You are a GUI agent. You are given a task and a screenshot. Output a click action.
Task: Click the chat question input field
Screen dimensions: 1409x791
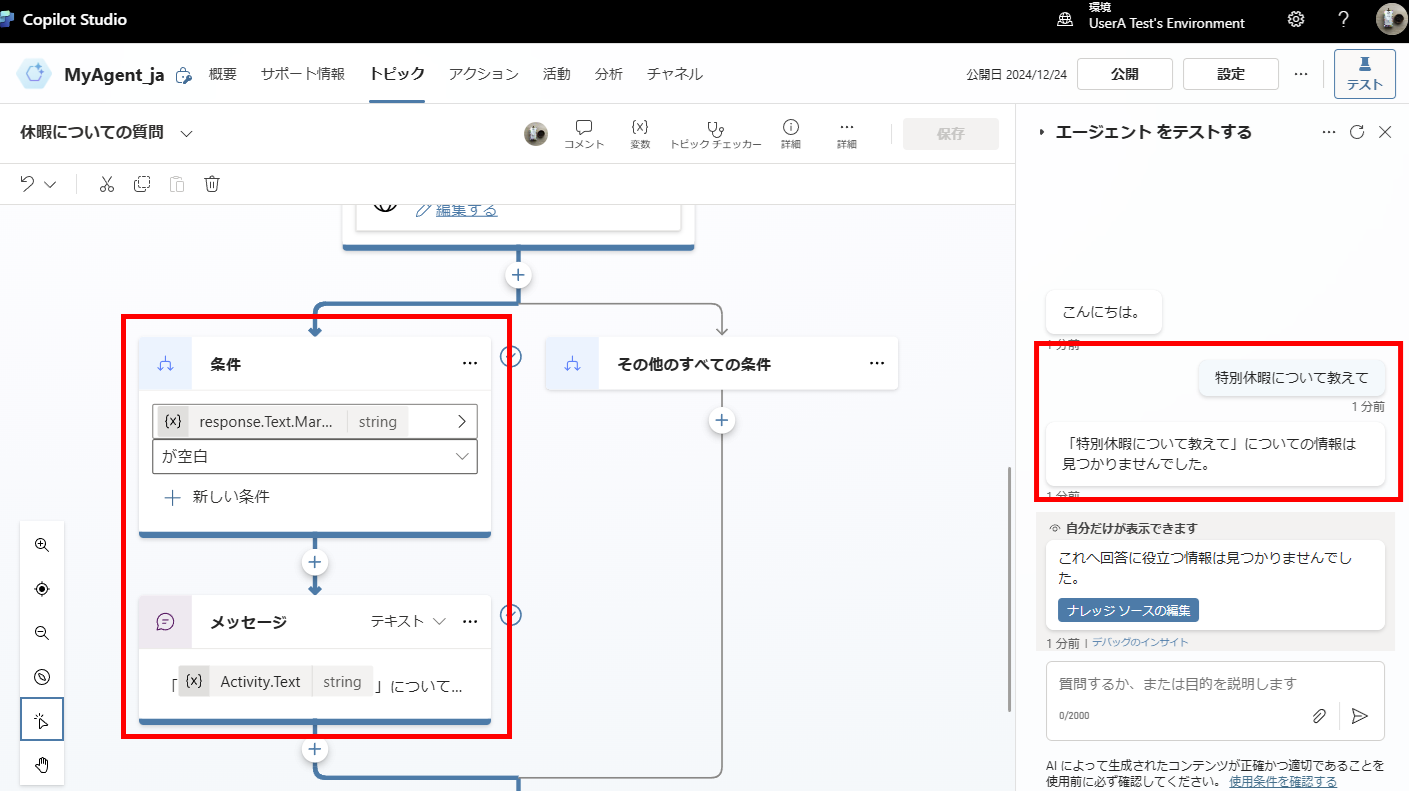[1180, 683]
